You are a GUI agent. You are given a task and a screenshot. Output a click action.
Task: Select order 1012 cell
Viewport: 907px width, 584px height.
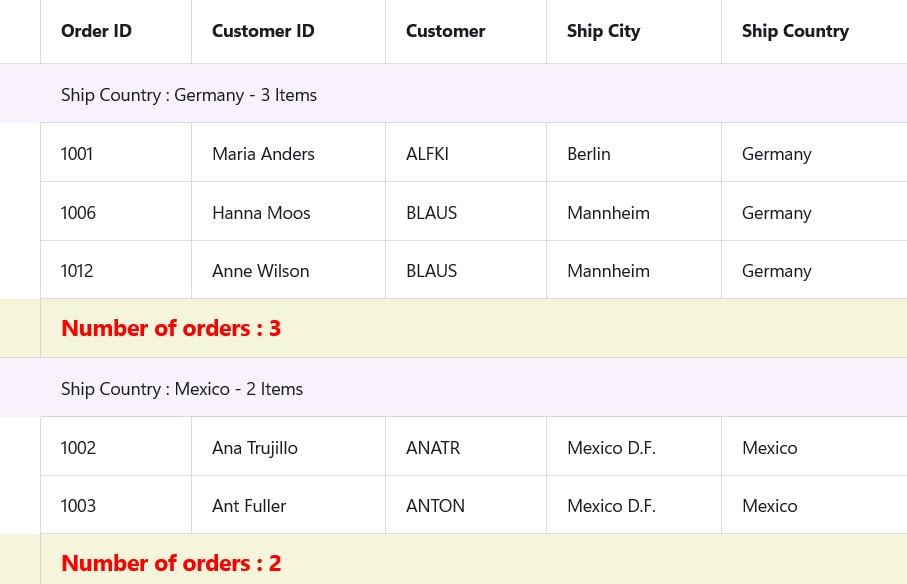77,271
